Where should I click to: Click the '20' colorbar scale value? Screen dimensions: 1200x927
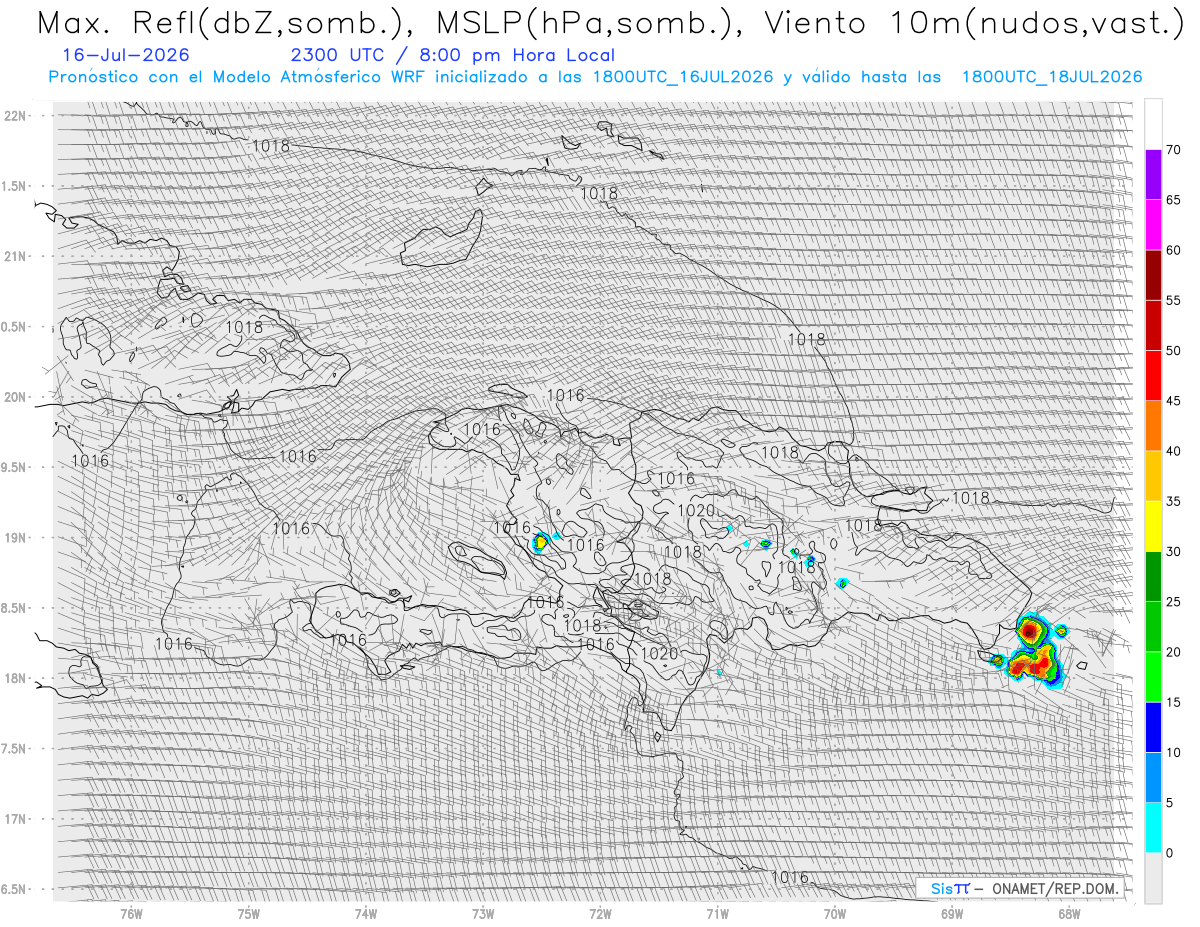pyautogui.click(x=1173, y=652)
